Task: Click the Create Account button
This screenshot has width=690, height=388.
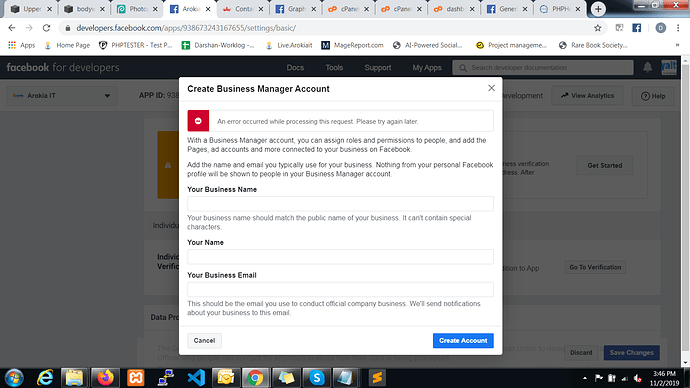Action: [x=463, y=340]
